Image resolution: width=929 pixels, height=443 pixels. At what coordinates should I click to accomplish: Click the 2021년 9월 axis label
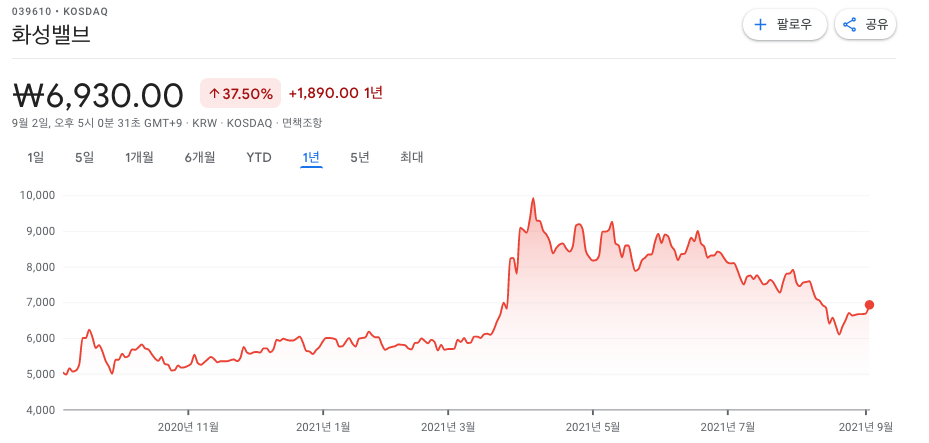(866, 426)
